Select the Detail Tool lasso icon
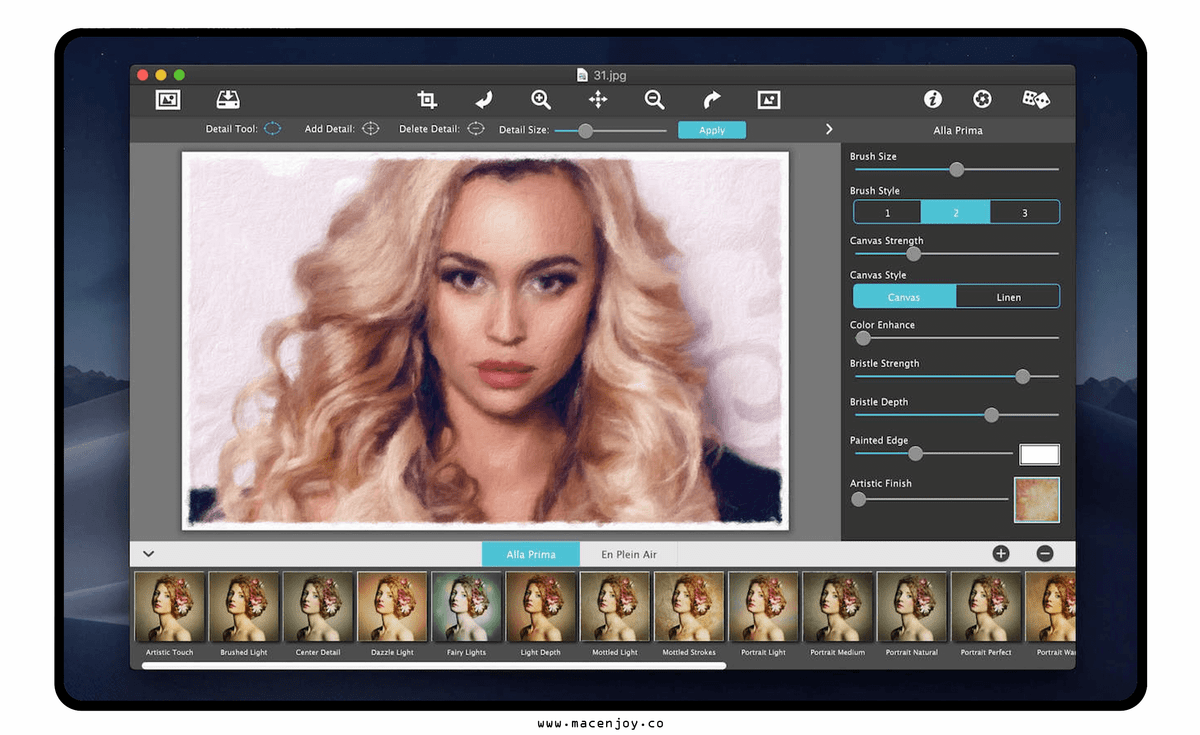Viewport: 1200px width, 735px height. pos(272,129)
